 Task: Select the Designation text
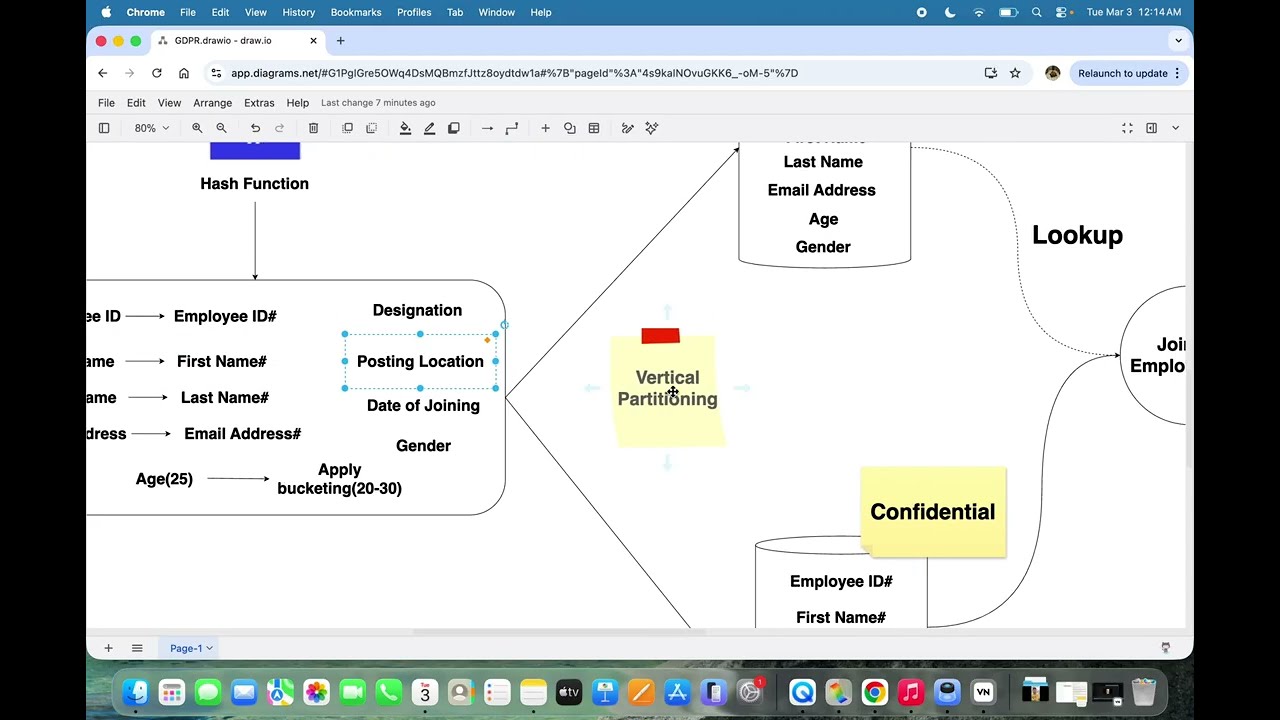[417, 310]
